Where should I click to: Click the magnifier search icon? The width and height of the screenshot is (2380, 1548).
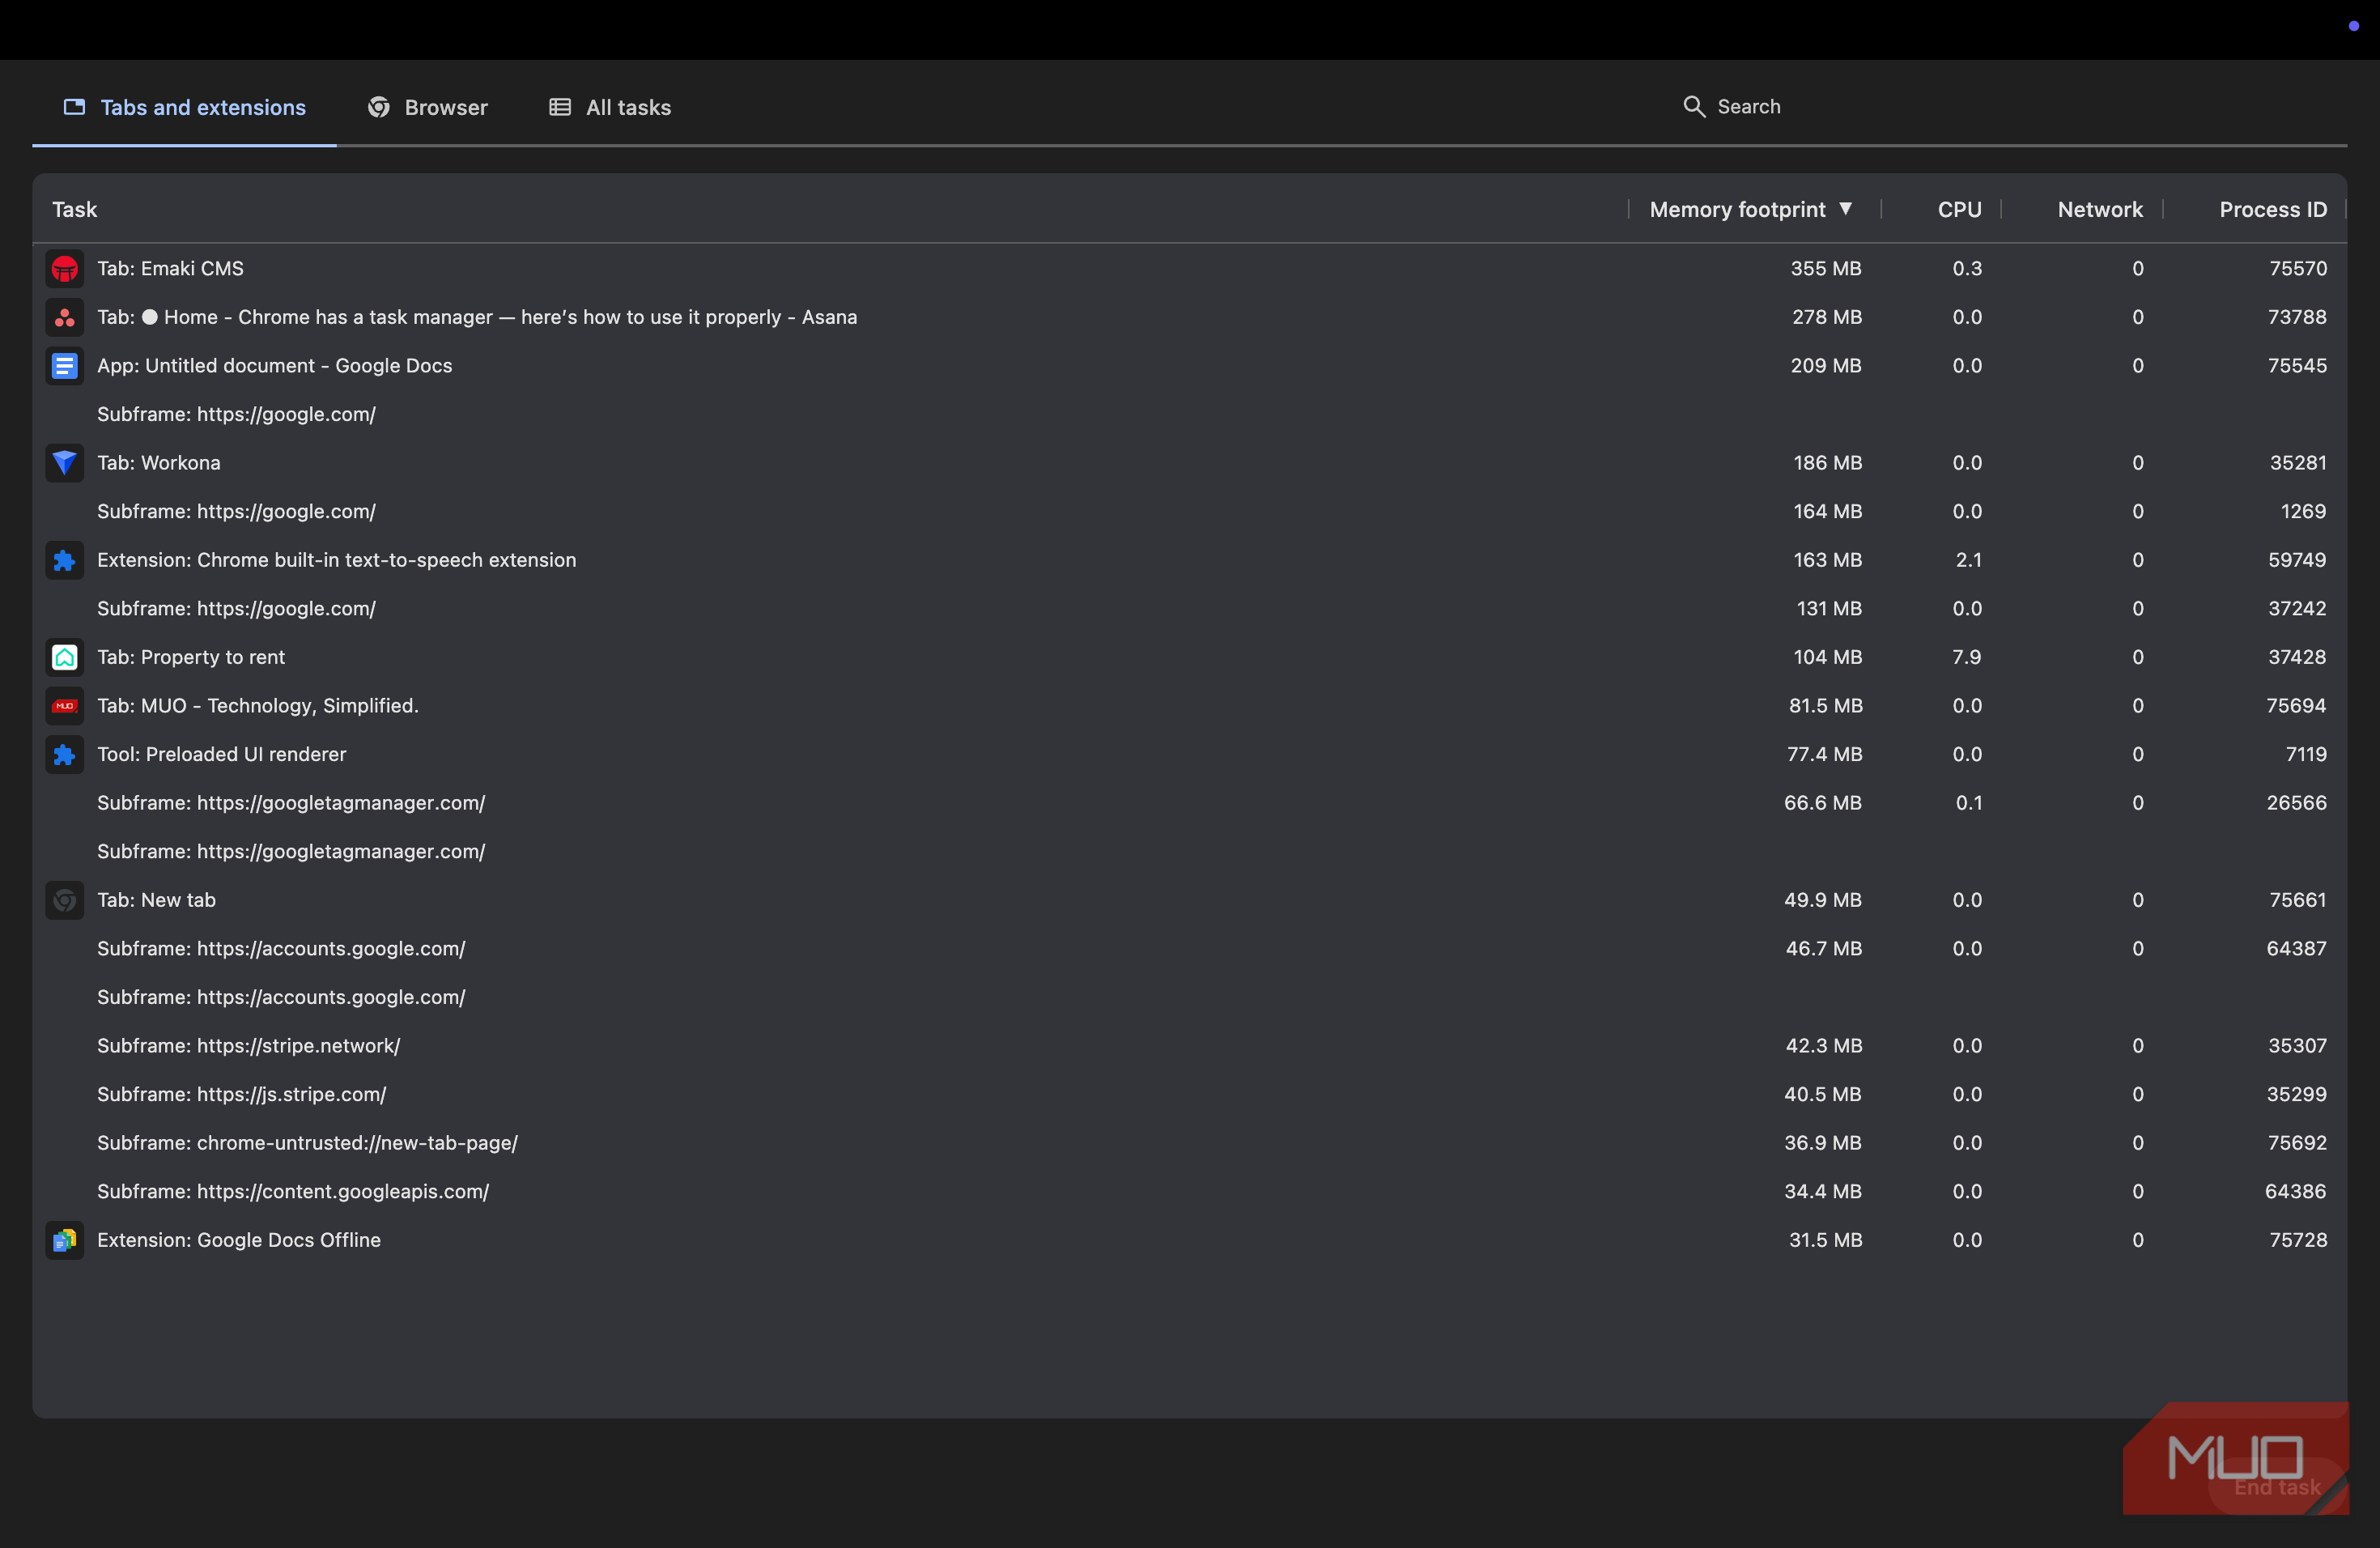pos(1694,107)
